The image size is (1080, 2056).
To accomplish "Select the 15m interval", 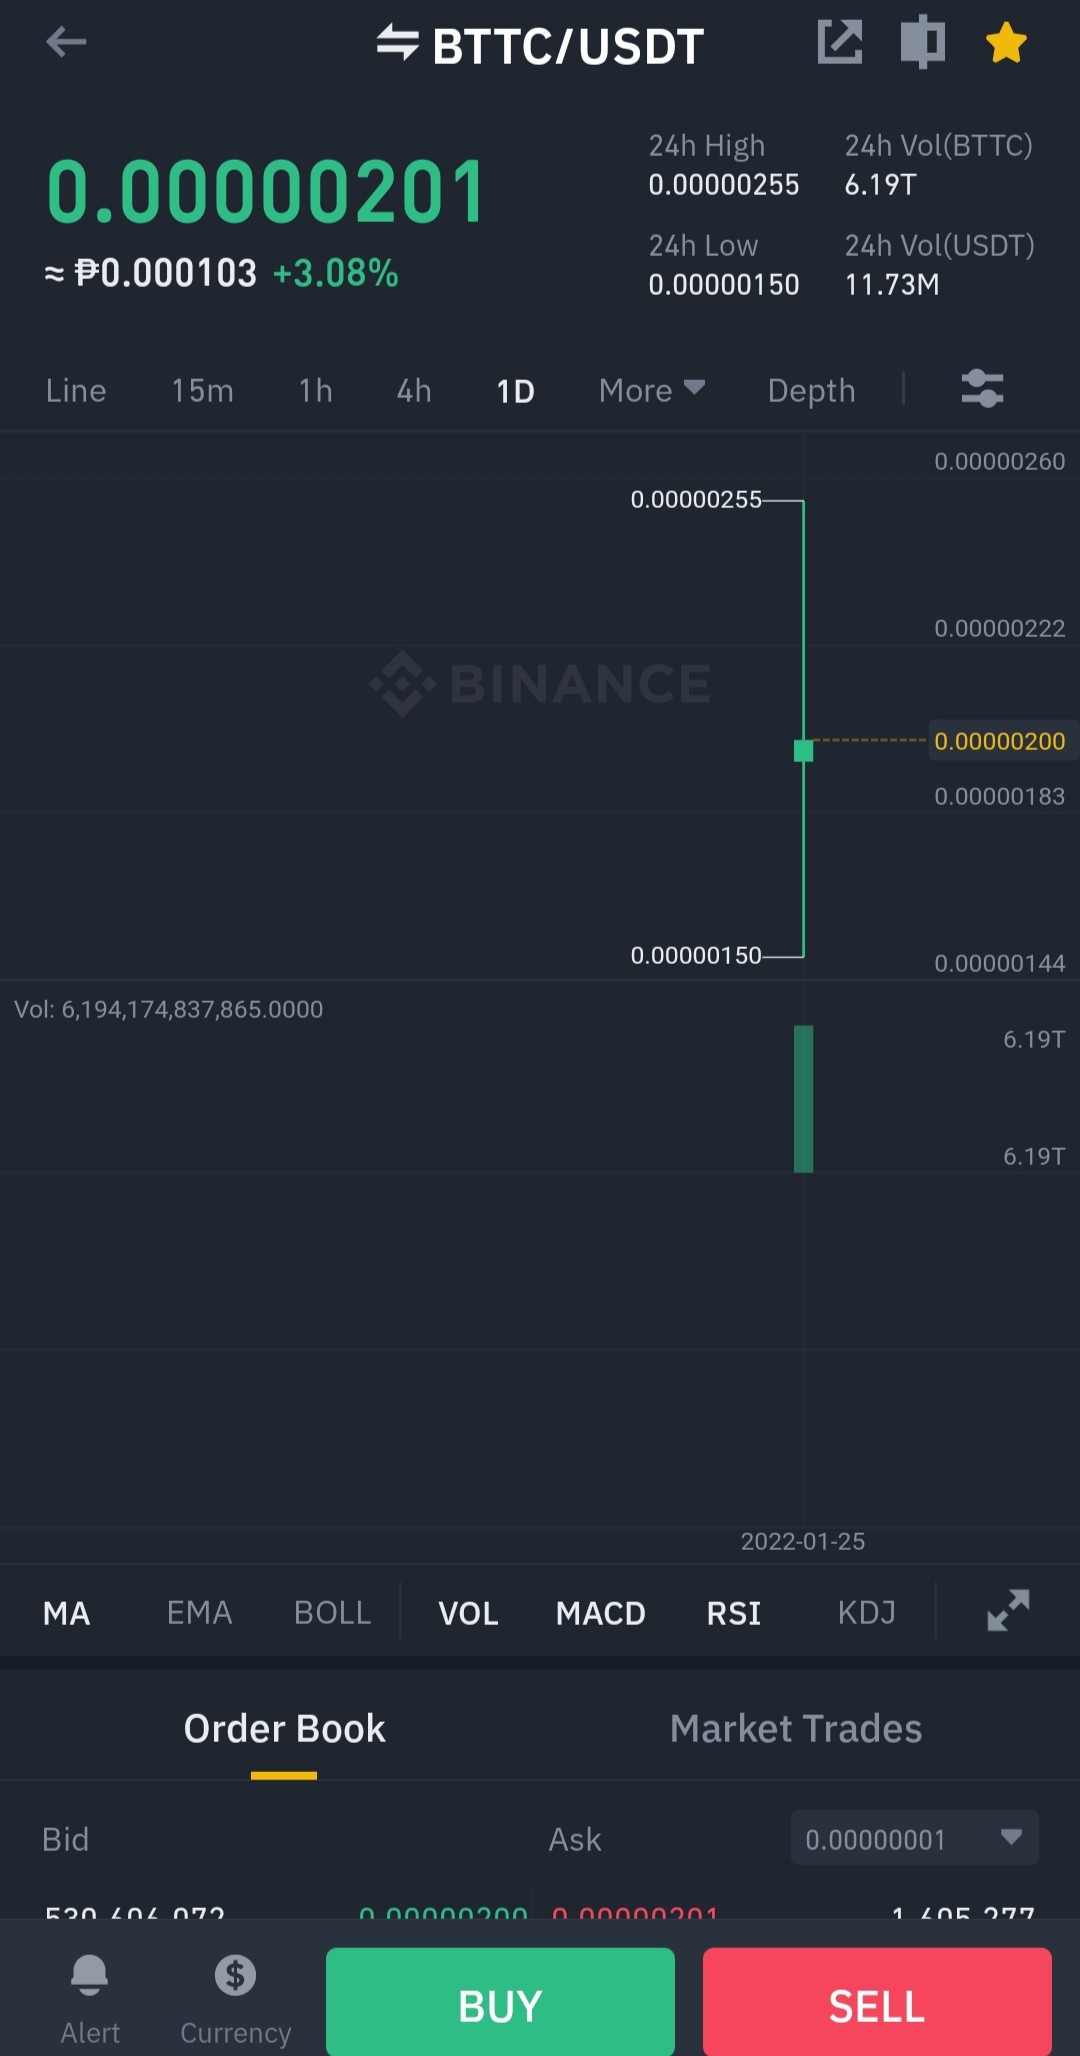I will (x=202, y=391).
